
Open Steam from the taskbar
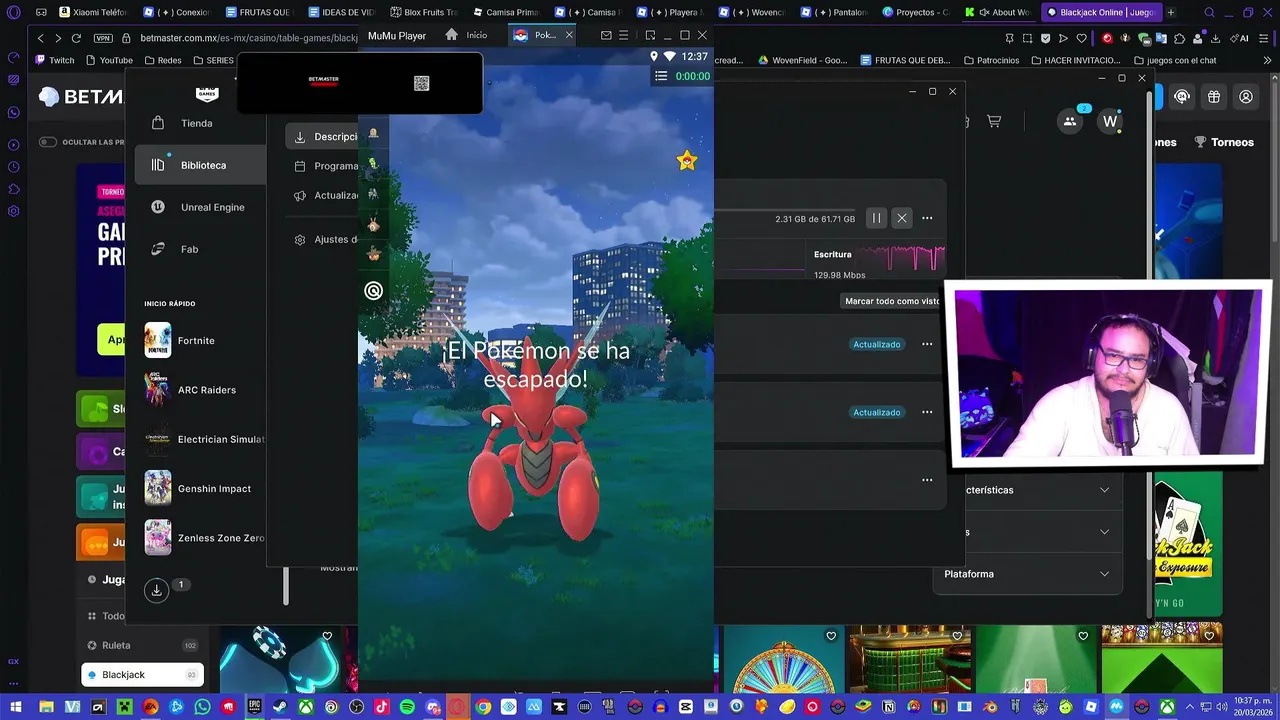point(279,707)
